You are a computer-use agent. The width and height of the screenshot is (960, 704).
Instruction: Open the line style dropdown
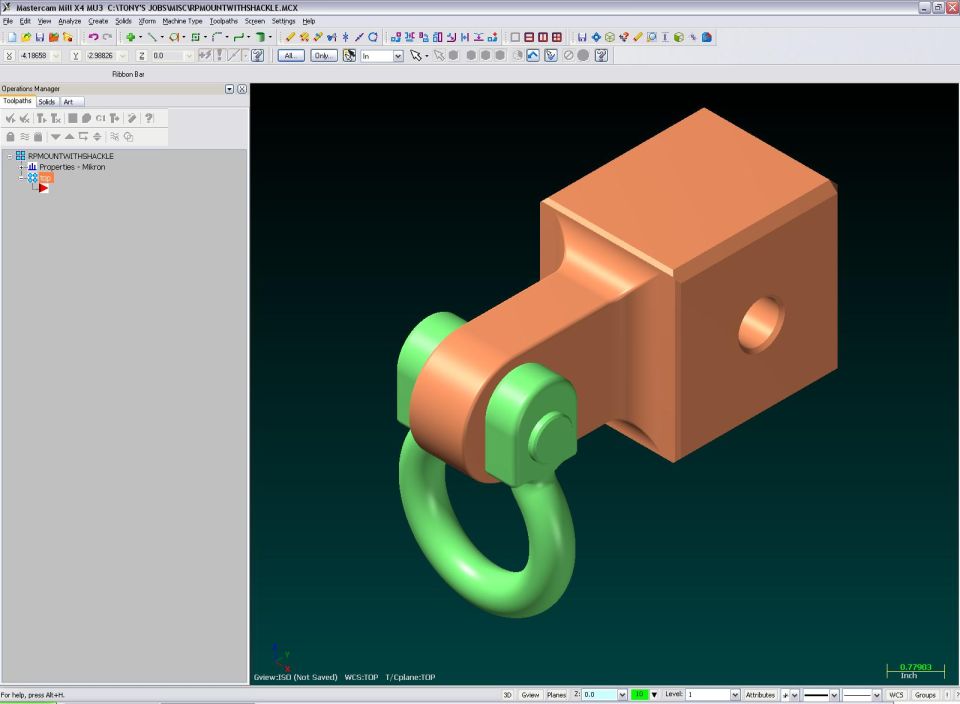(x=834, y=695)
